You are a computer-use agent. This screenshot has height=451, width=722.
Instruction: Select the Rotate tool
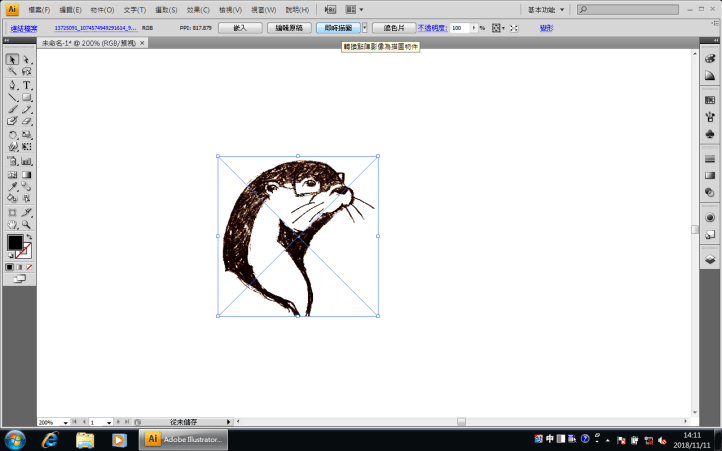pos(12,135)
